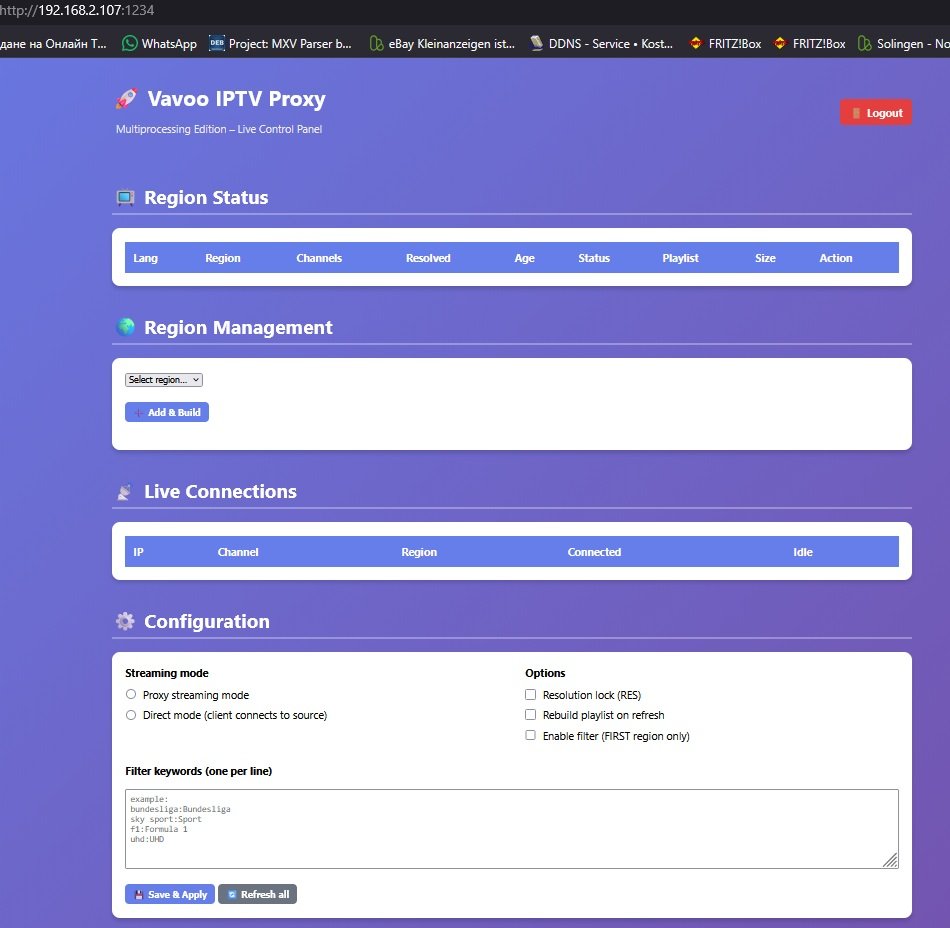Click the Refresh all button

click(x=257, y=894)
